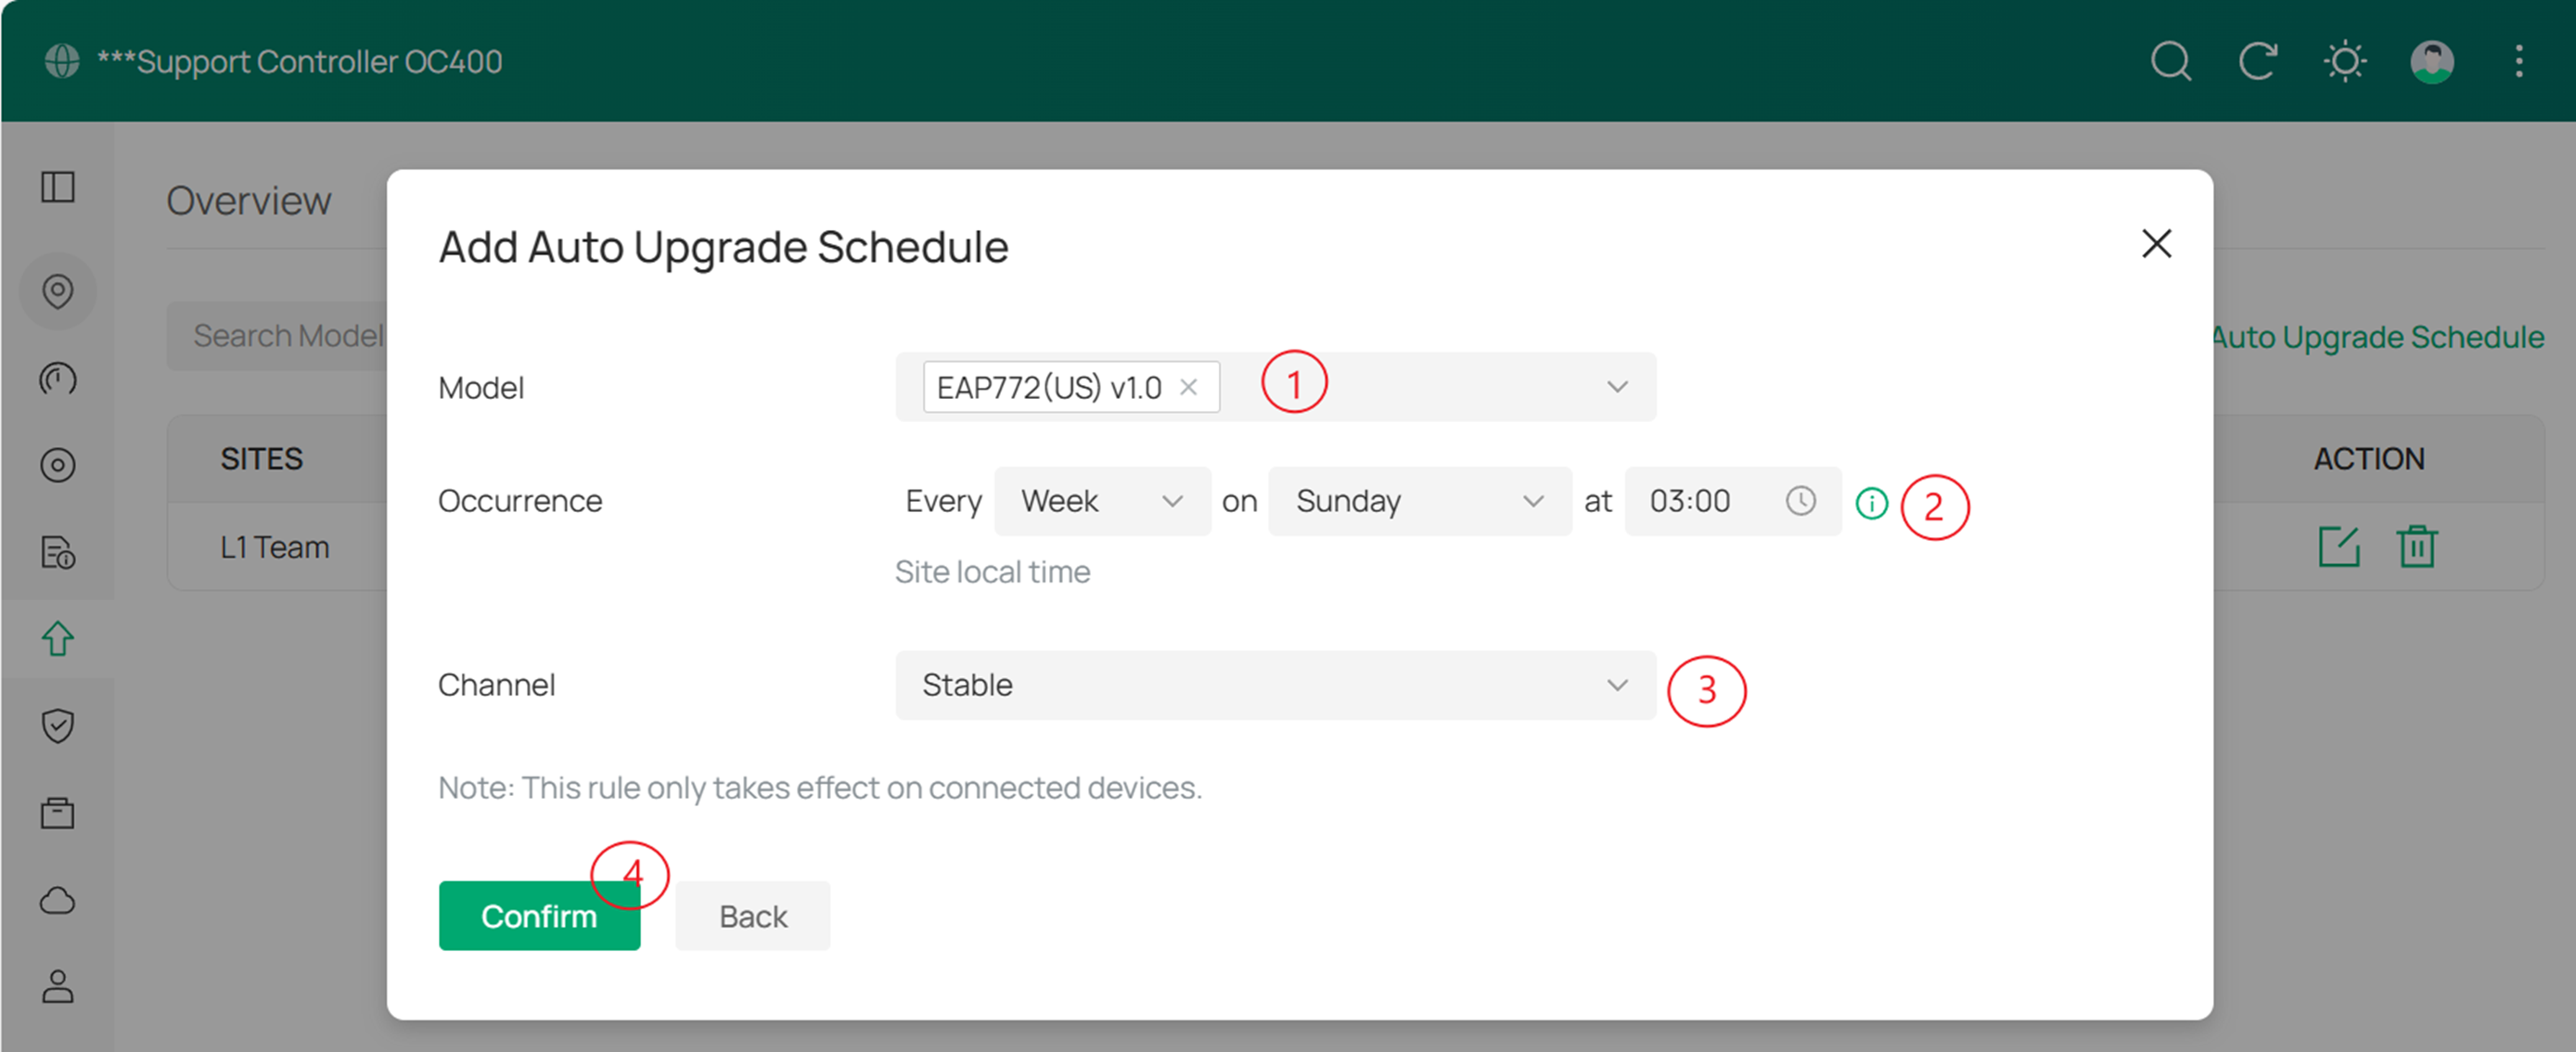
Task: Open the Stable channel dropdown
Action: 1616,685
